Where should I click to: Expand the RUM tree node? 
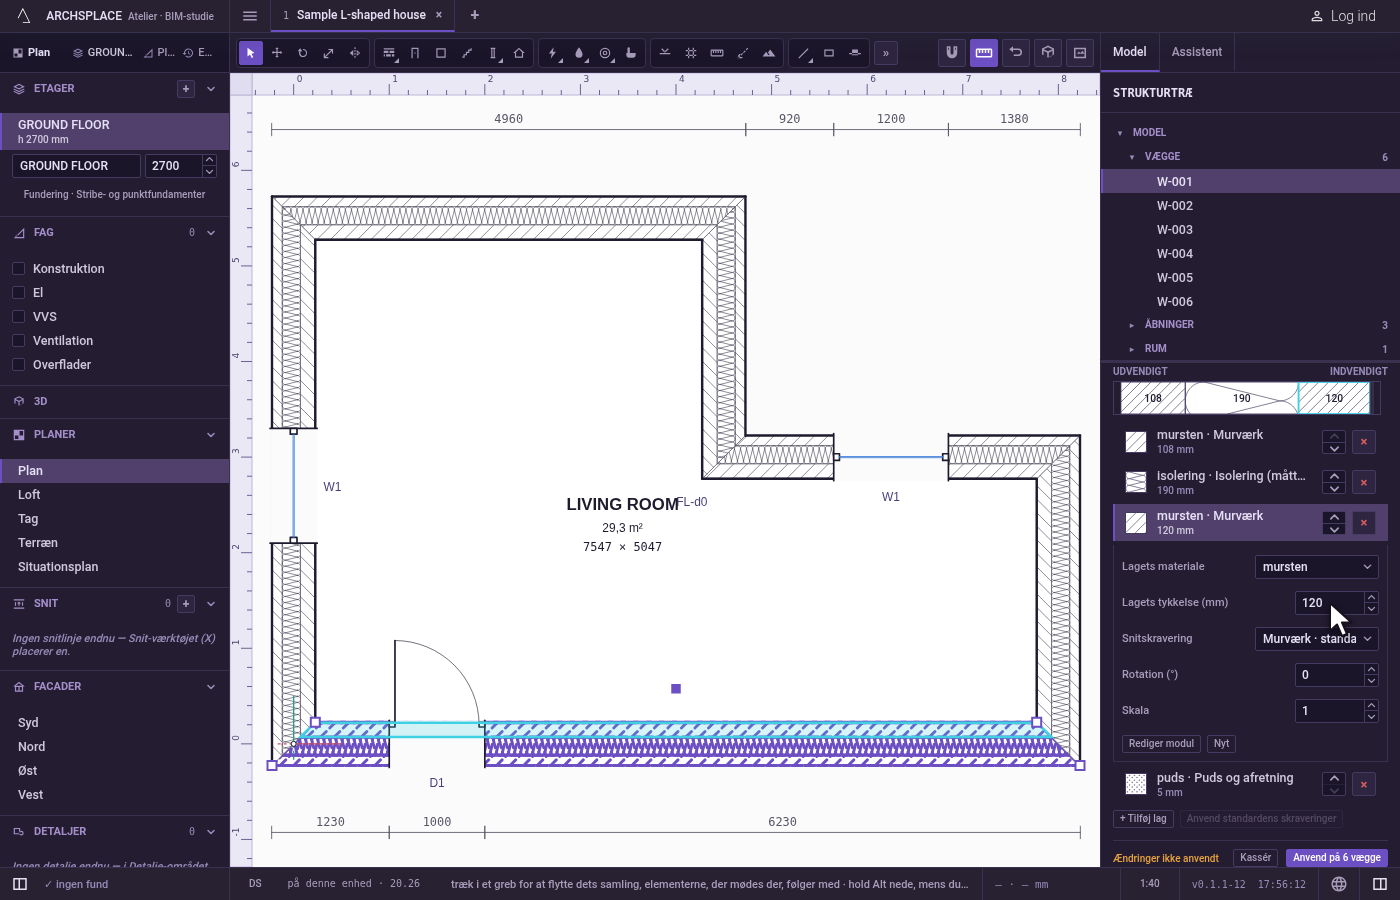pyautogui.click(x=1131, y=349)
